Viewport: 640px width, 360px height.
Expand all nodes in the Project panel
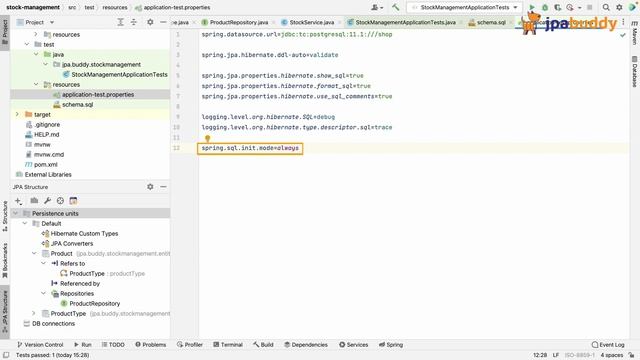(120, 22)
